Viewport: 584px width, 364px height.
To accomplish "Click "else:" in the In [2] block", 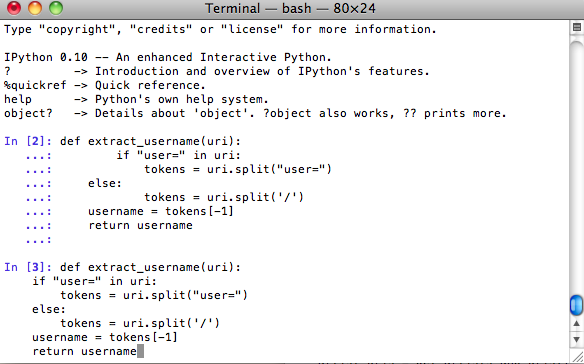I will point(105,183).
